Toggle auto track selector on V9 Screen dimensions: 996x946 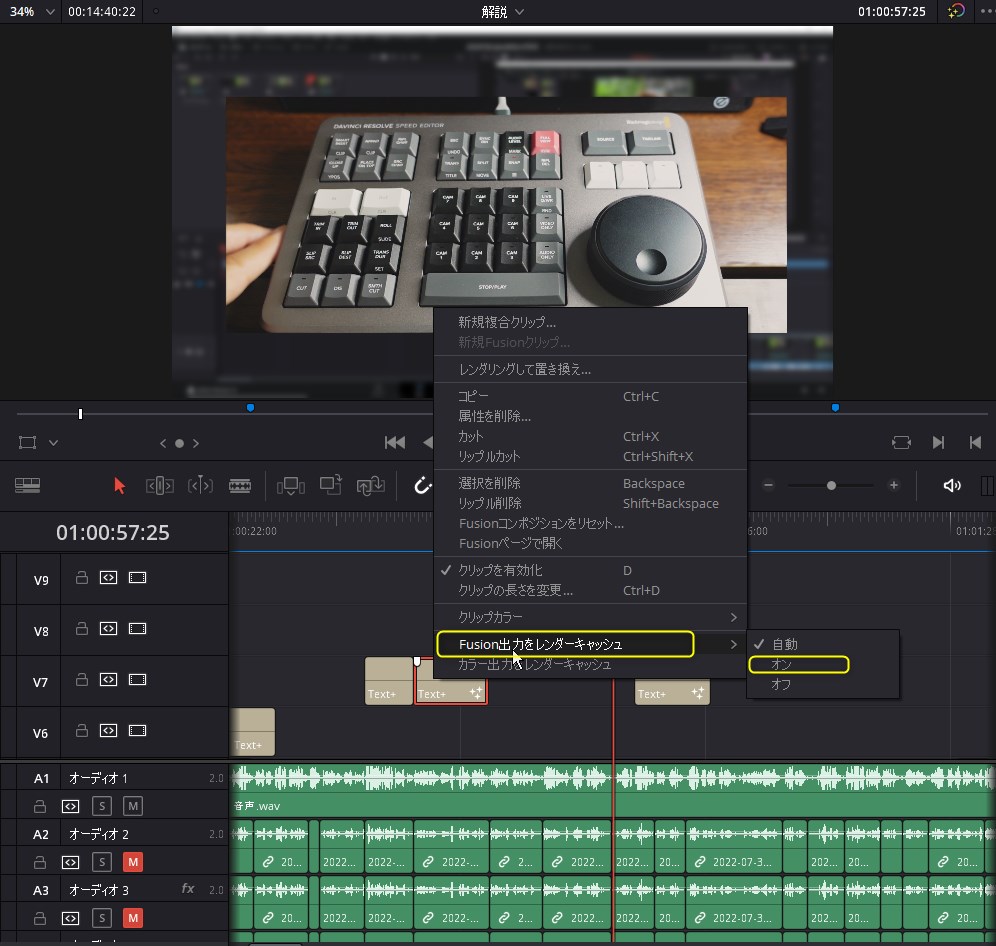pyautogui.click(x=109, y=578)
